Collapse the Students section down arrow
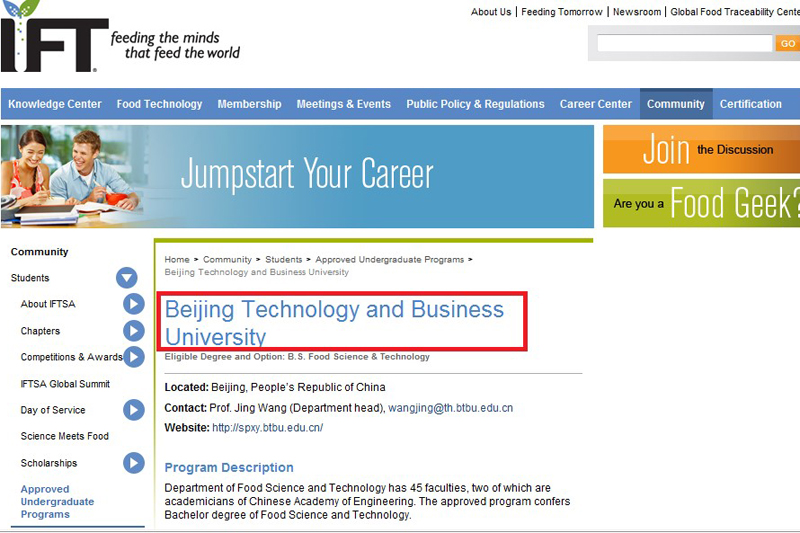The height and width of the screenshot is (533, 800). [x=126, y=278]
